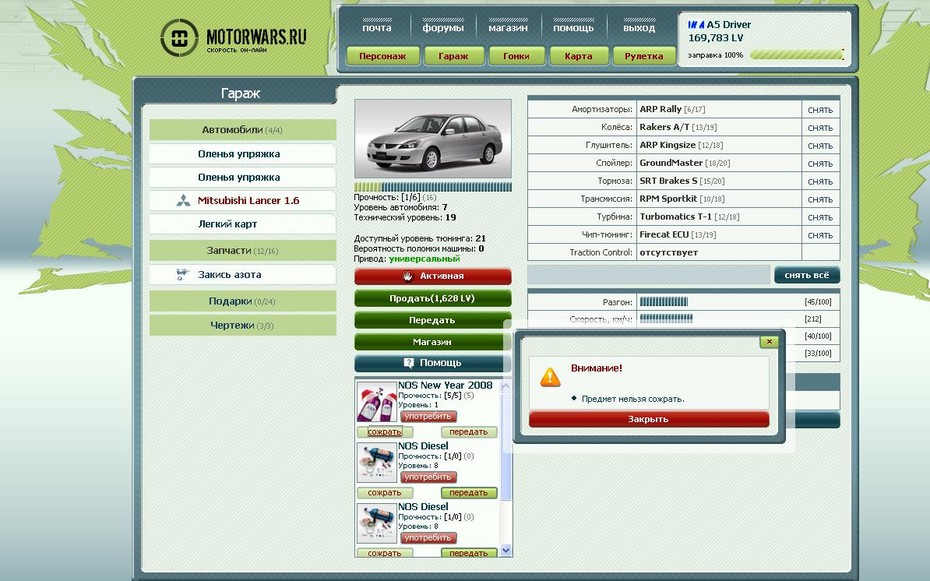930x581 pixels.
Task: Click снять for Турбина
Action: (820, 217)
